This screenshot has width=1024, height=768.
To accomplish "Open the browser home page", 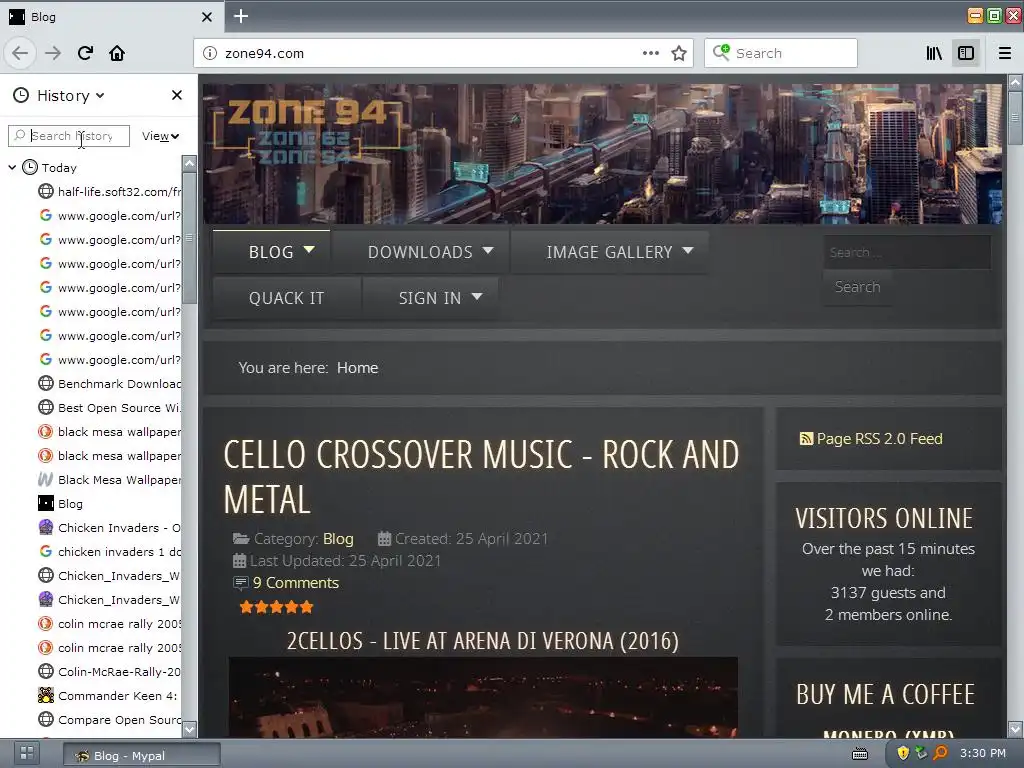I will [117, 53].
